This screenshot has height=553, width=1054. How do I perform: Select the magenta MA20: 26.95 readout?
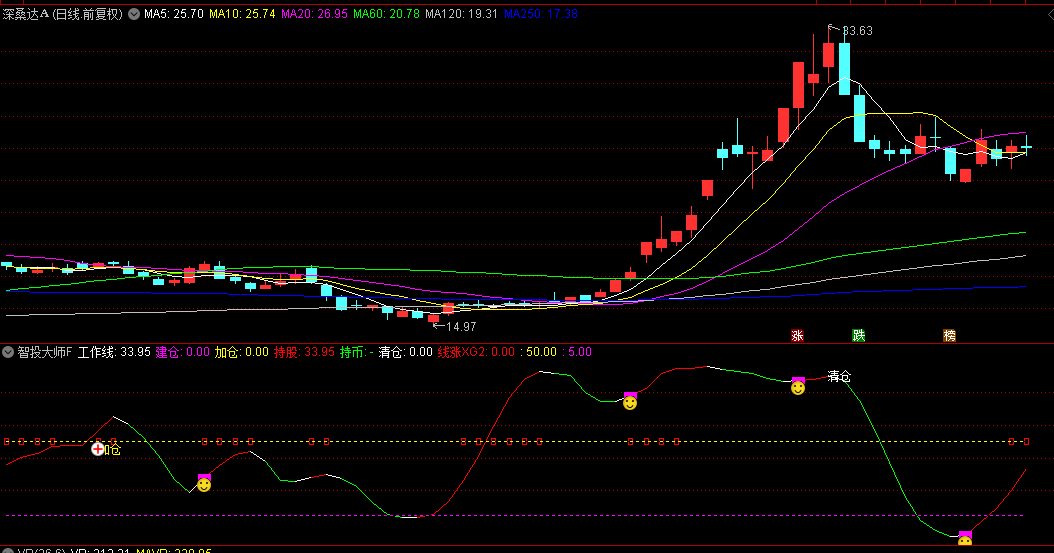(x=315, y=14)
